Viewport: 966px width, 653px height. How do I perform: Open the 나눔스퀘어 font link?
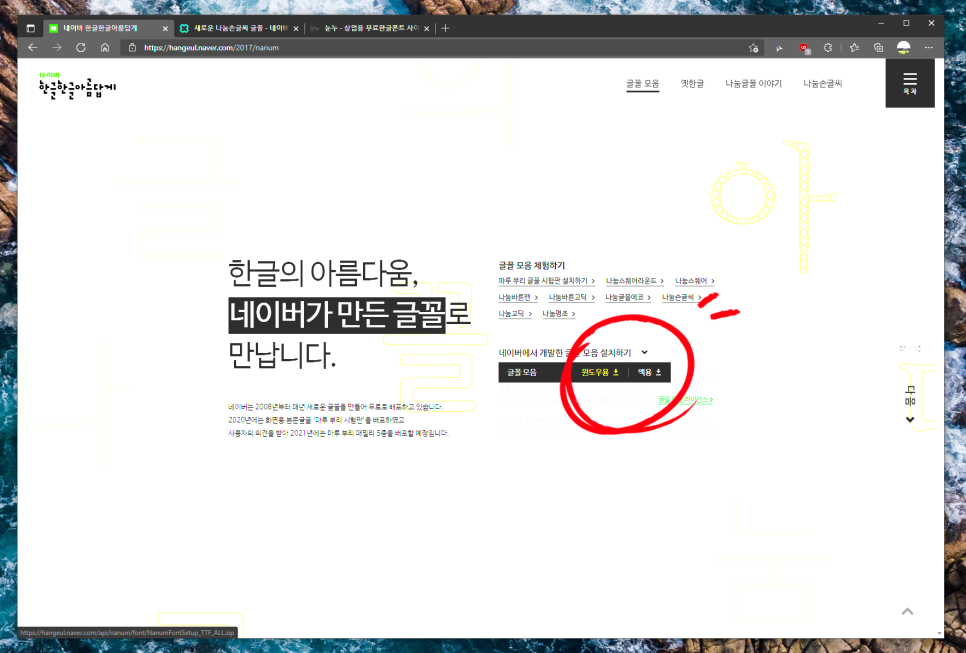[694, 281]
